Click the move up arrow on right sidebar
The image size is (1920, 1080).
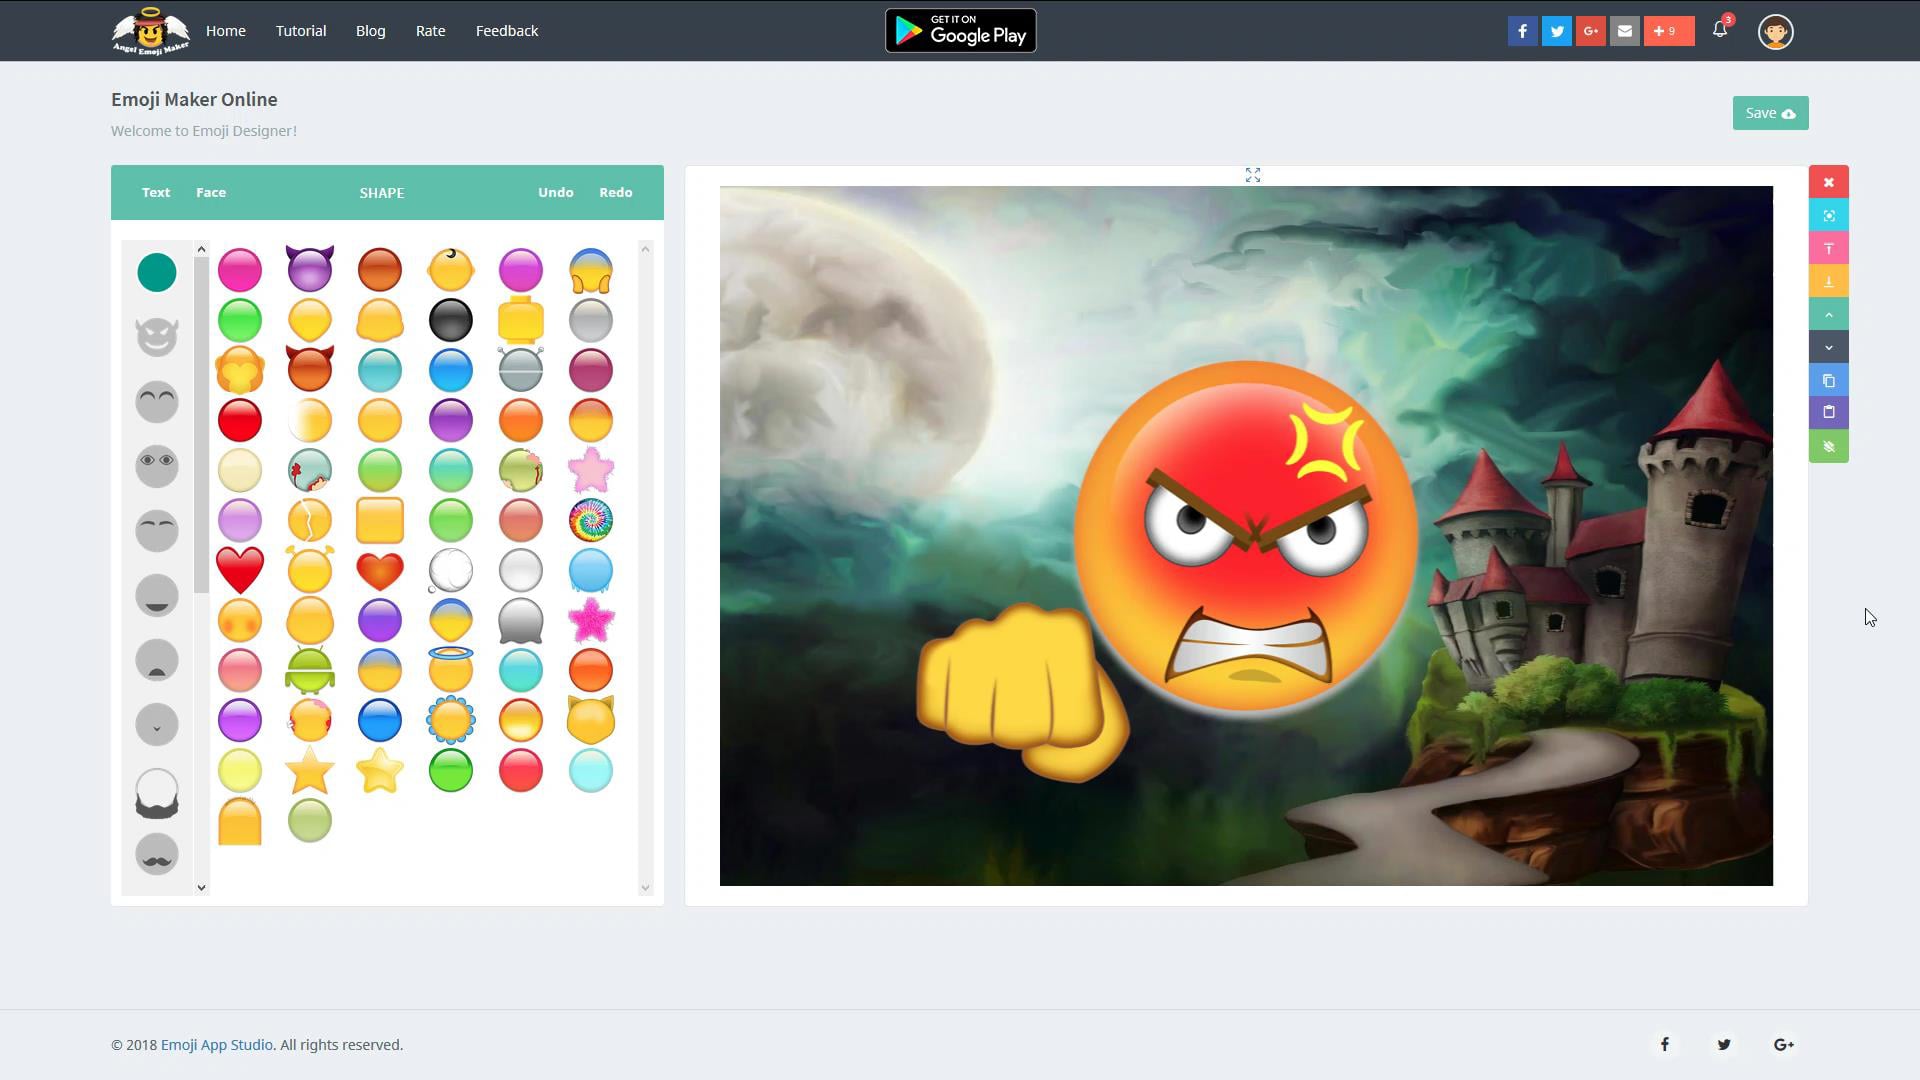coord(1828,314)
